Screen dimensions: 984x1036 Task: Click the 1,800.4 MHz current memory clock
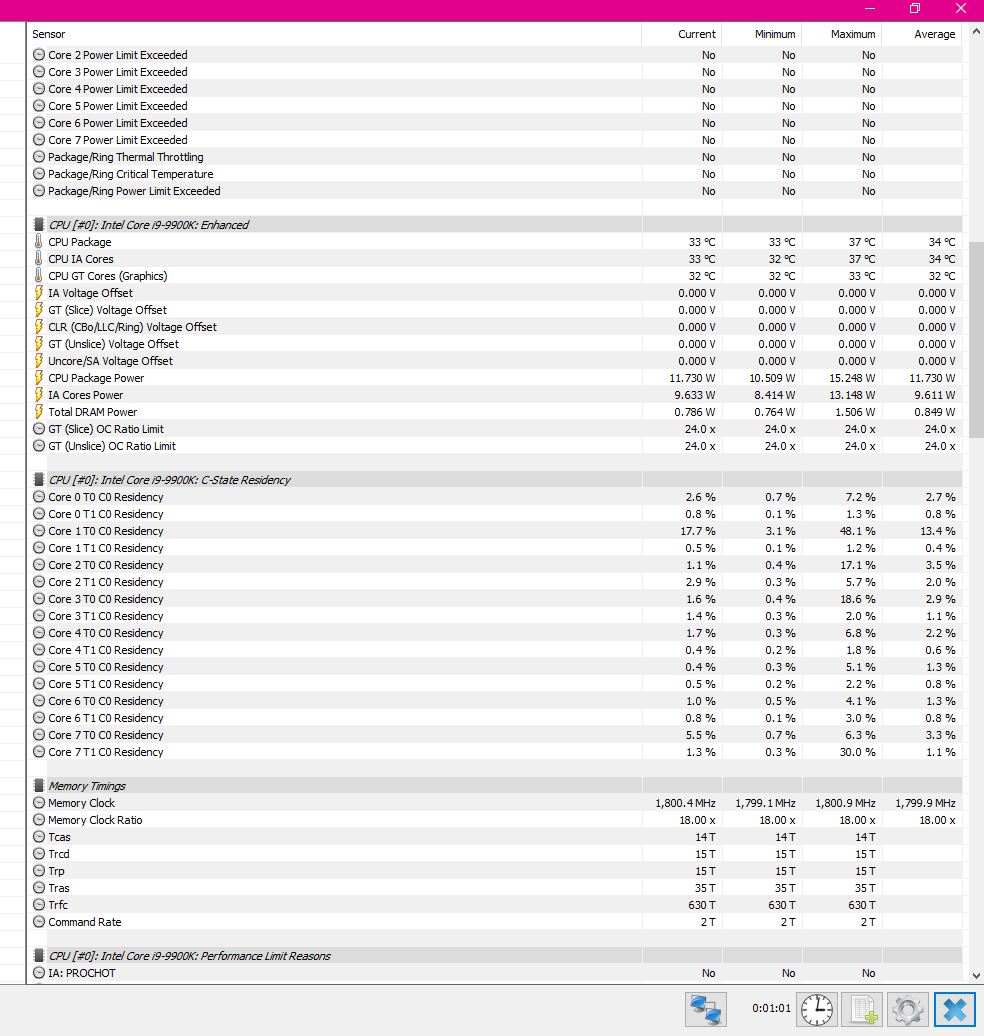click(685, 803)
